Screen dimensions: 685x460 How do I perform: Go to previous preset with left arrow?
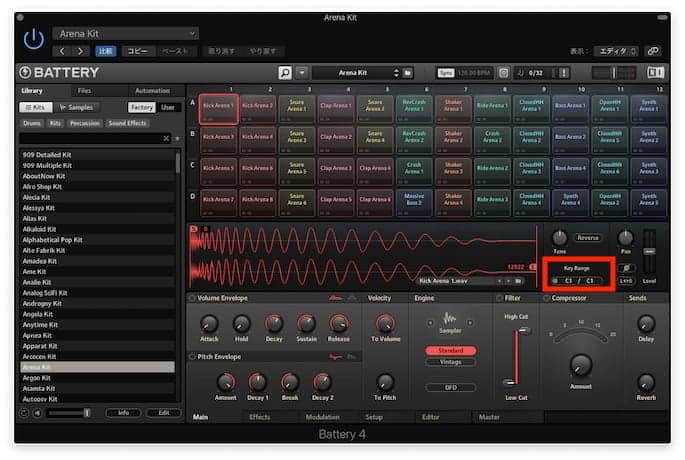[x=62, y=51]
